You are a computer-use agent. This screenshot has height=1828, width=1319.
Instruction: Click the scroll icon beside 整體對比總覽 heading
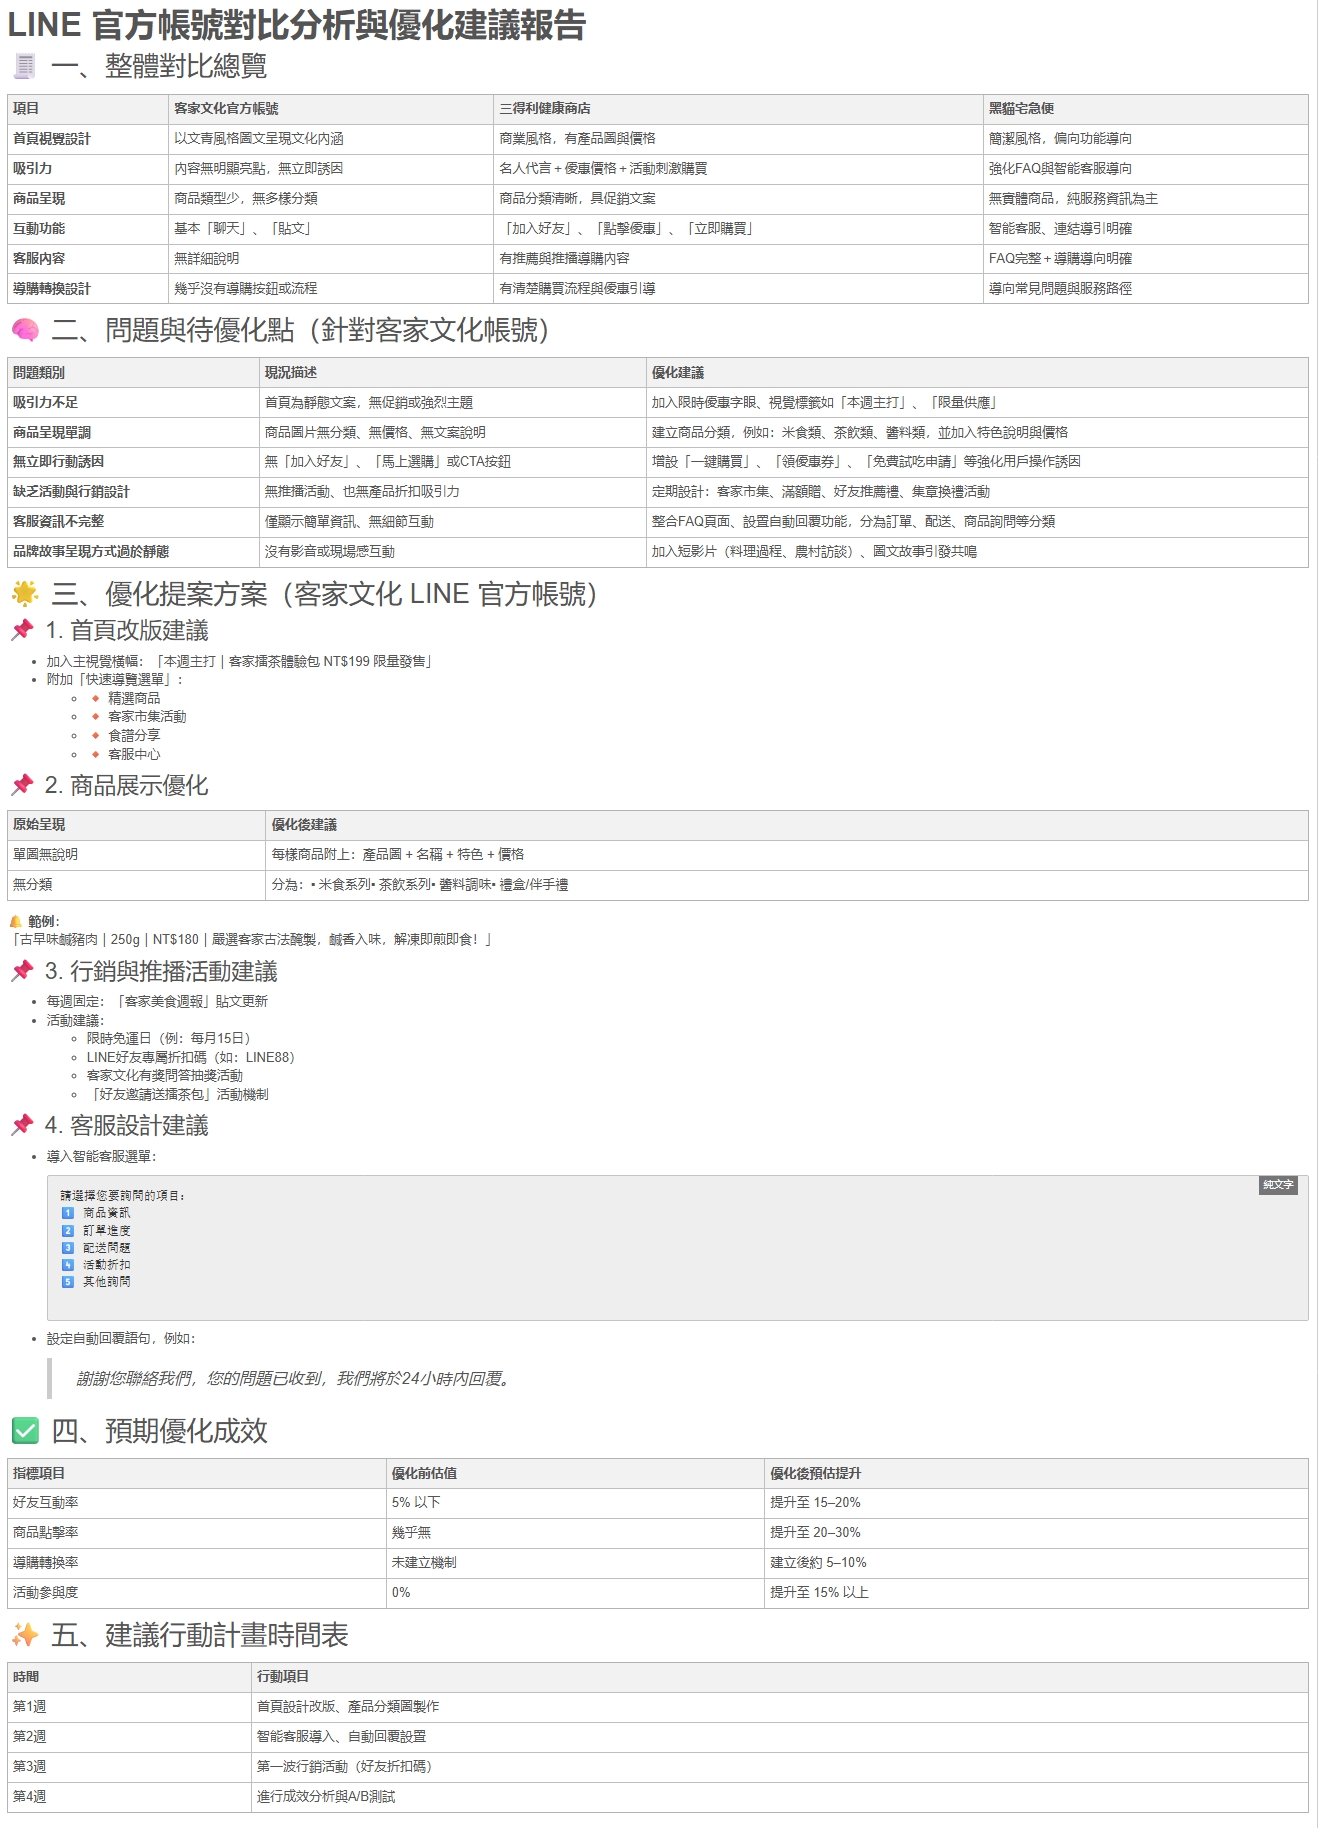tap(24, 67)
